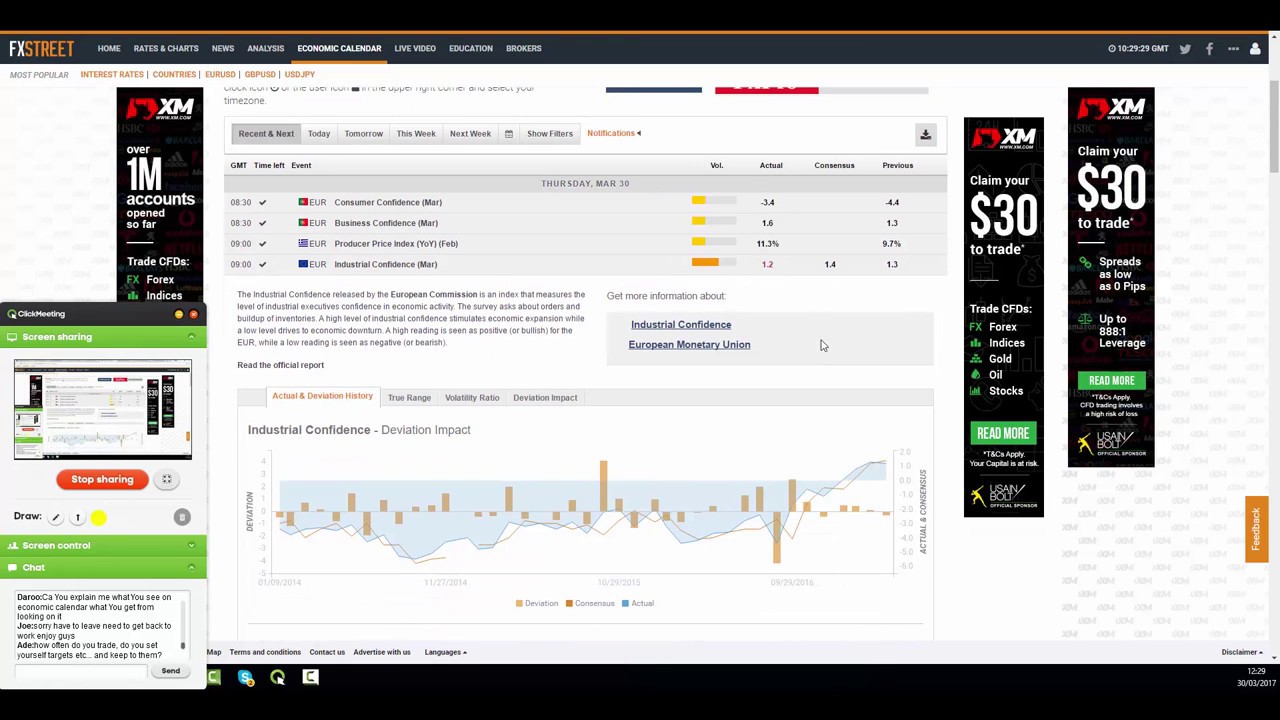The height and width of the screenshot is (720, 1280).
Task: Select Actual & Deviation History tab
Action: (x=322, y=397)
